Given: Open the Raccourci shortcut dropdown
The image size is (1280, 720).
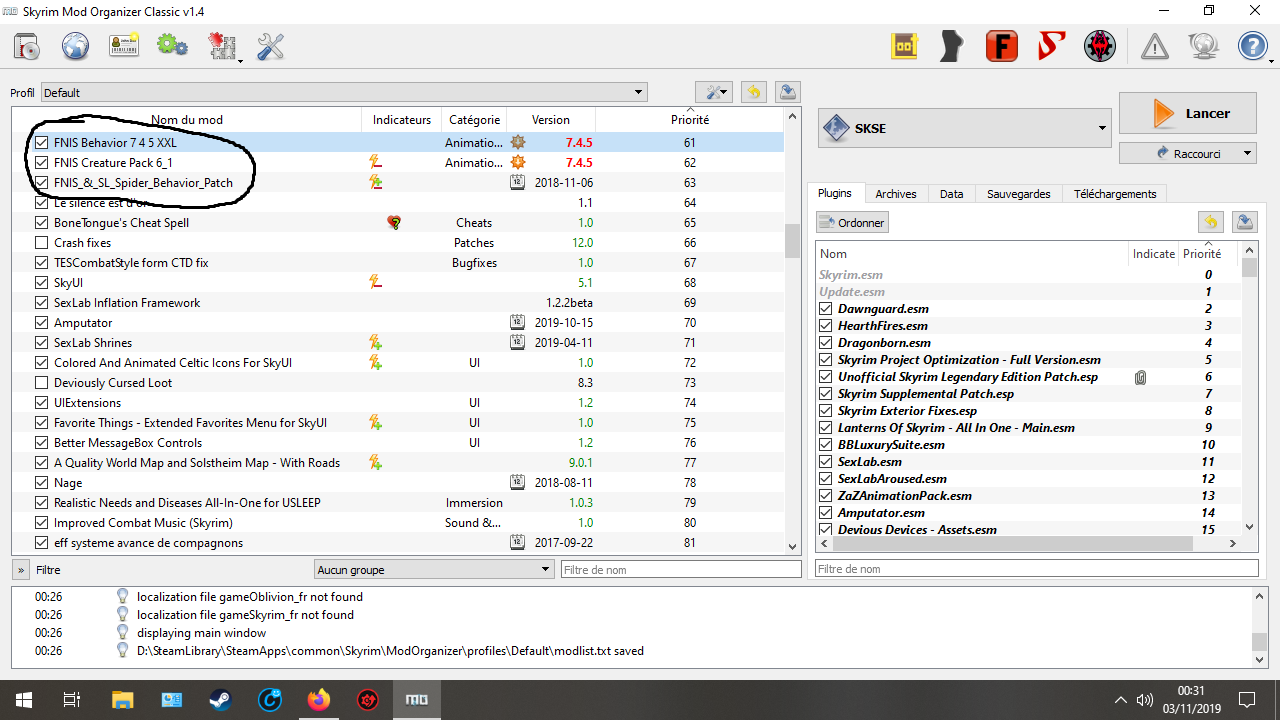Looking at the screenshot, I should [1188, 153].
